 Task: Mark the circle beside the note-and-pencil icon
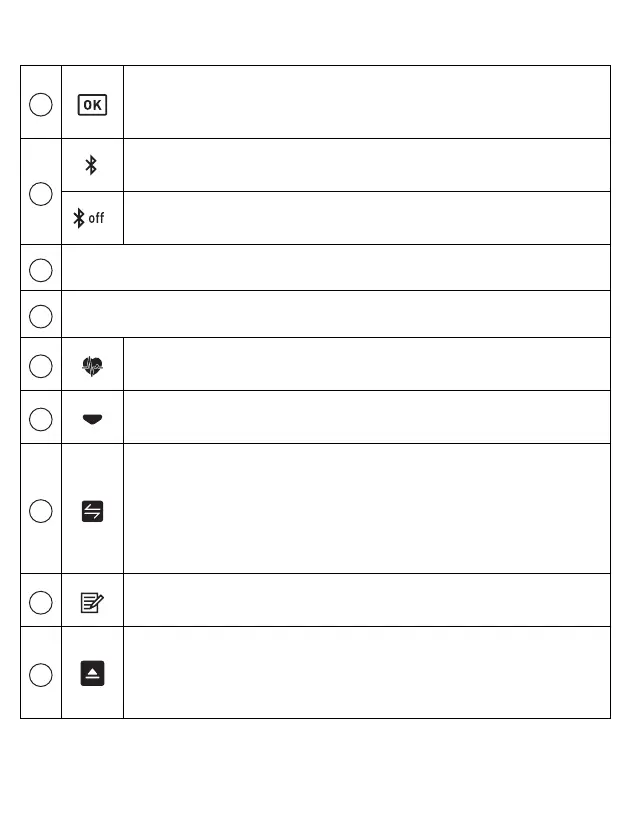[41, 602]
